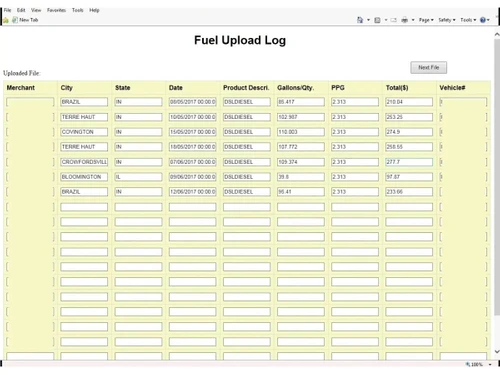Click the Merchant field in the first row

(x=30, y=102)
